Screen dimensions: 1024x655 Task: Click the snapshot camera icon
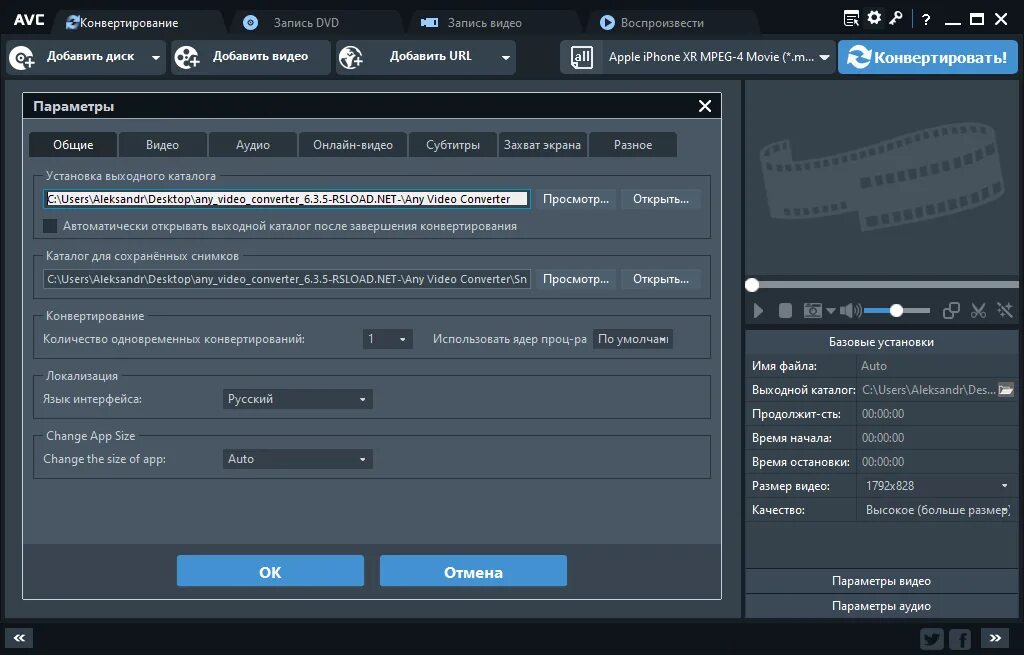click(x=812, y=311)
